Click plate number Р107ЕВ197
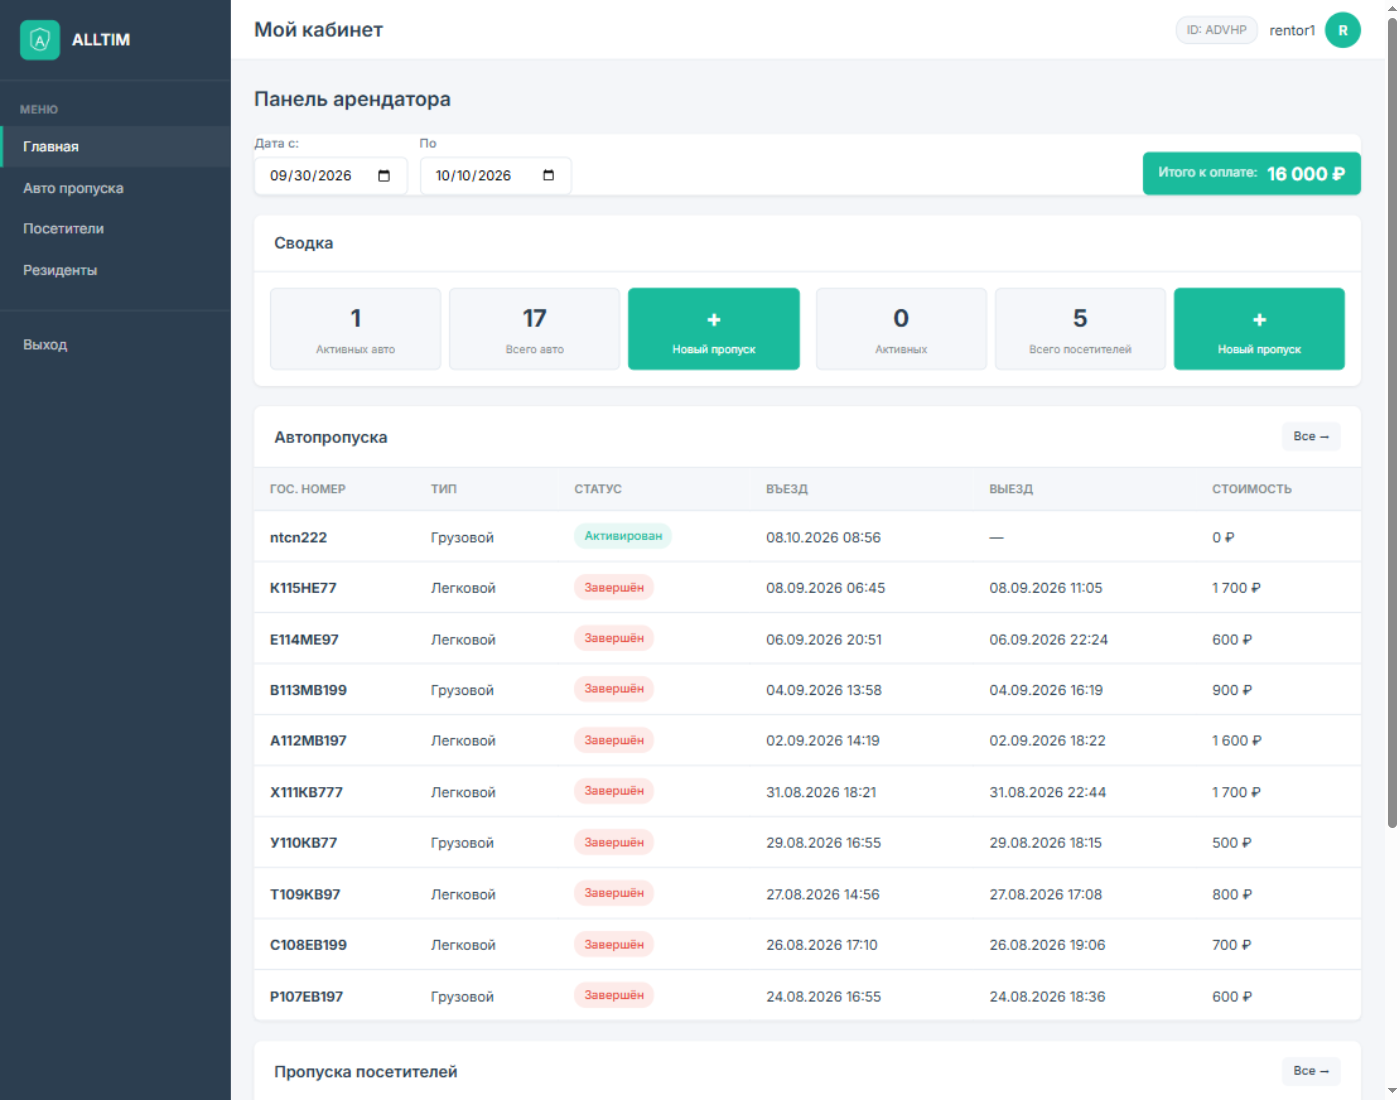This screenshot has height=1100, width=1400. (306, 997)
